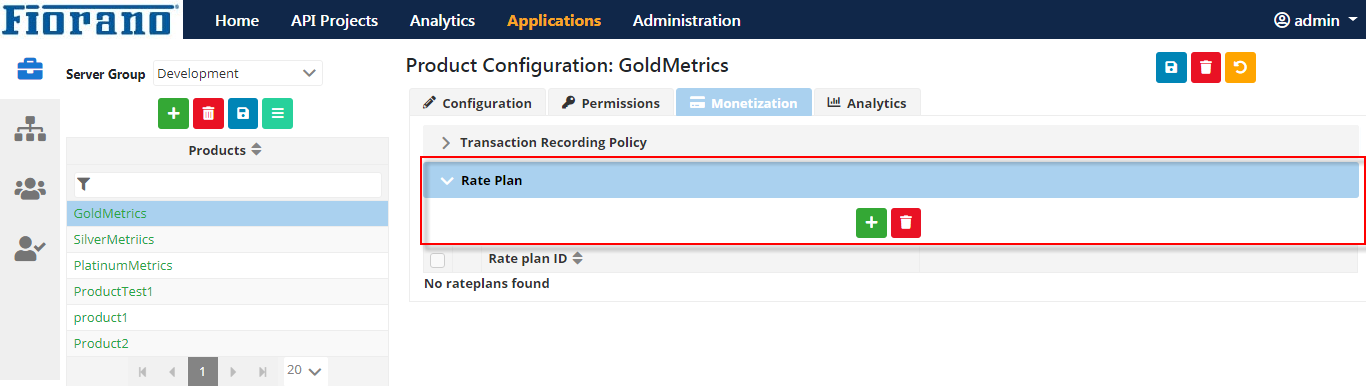The height and width of the screenshot is (386, 1366).
Task: Open the page size dropdown
Action: click(x=305, y=370)
